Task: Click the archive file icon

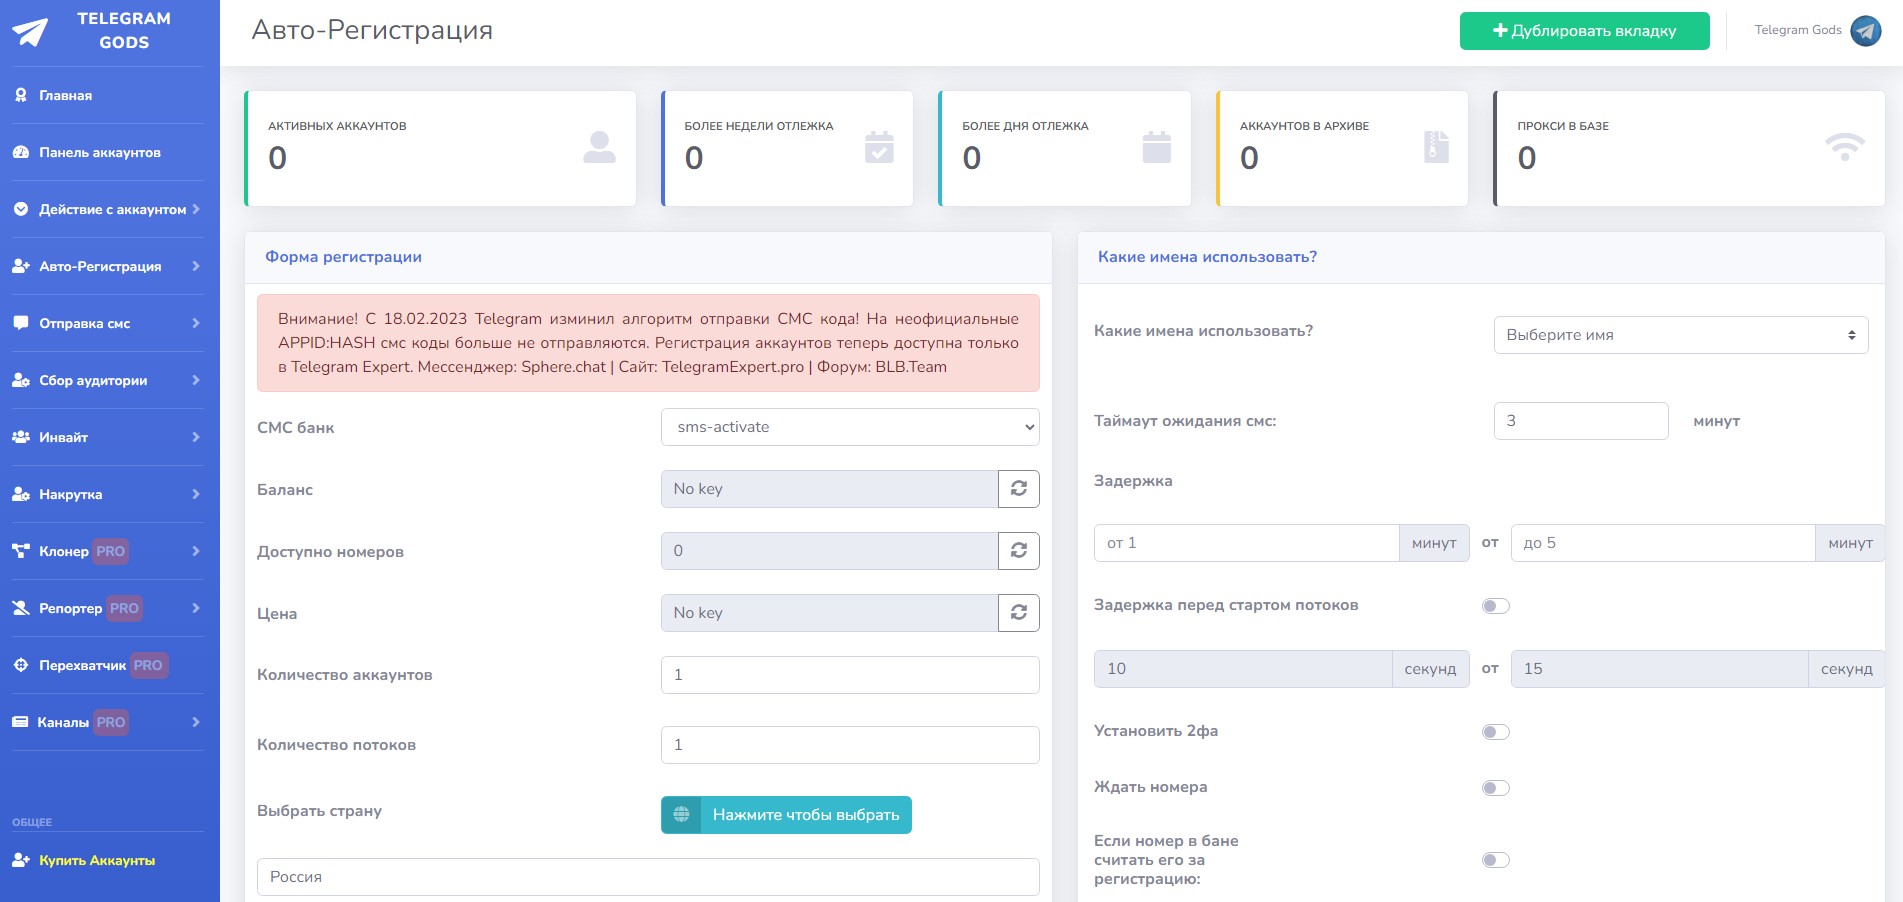Action: tap(1435, 147)
